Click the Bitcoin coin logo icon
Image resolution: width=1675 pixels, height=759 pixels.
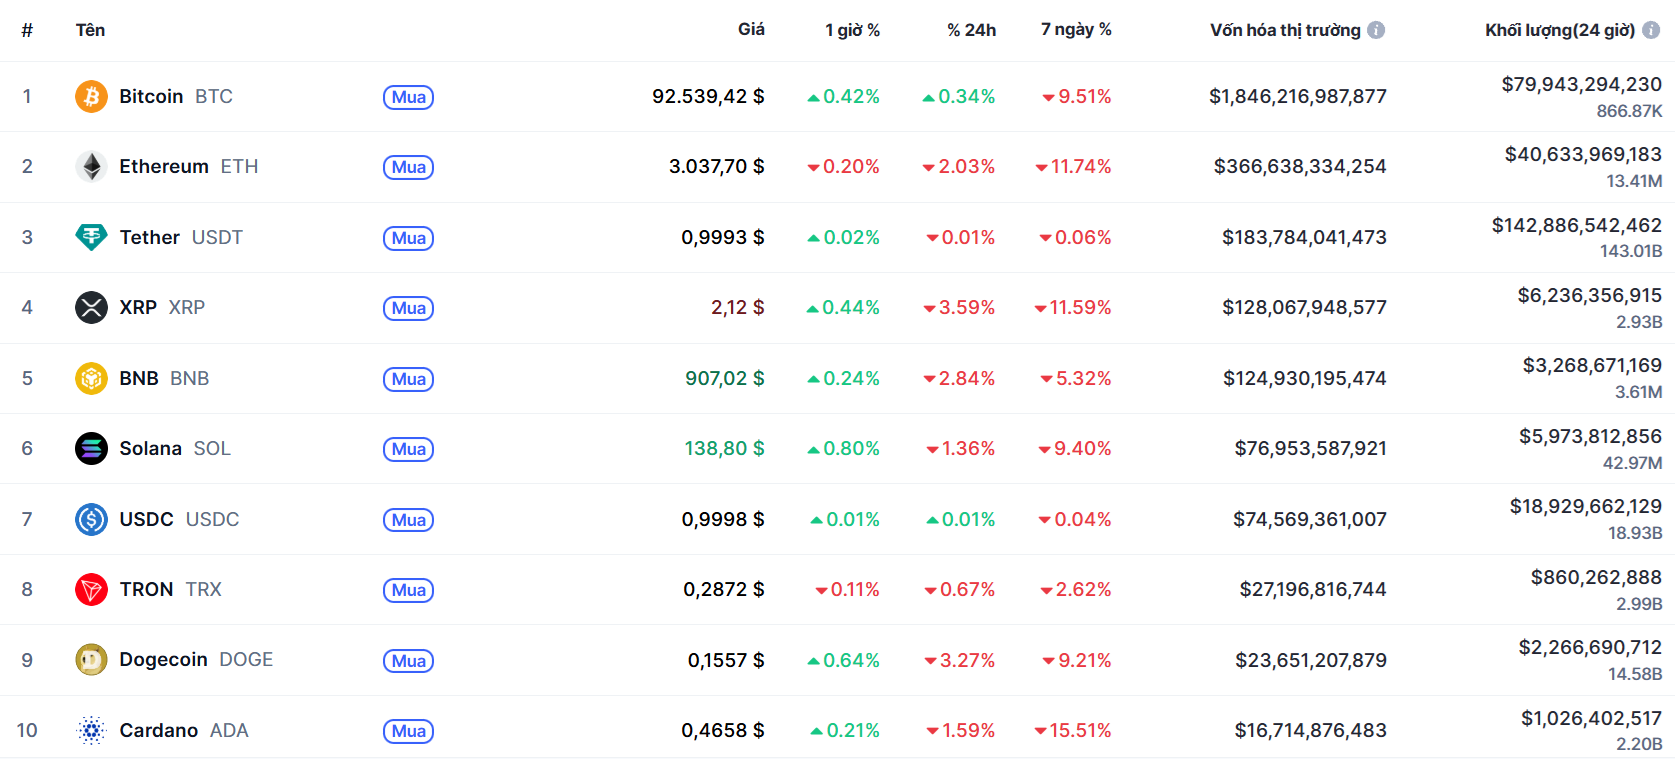click(x=91, y=97)
